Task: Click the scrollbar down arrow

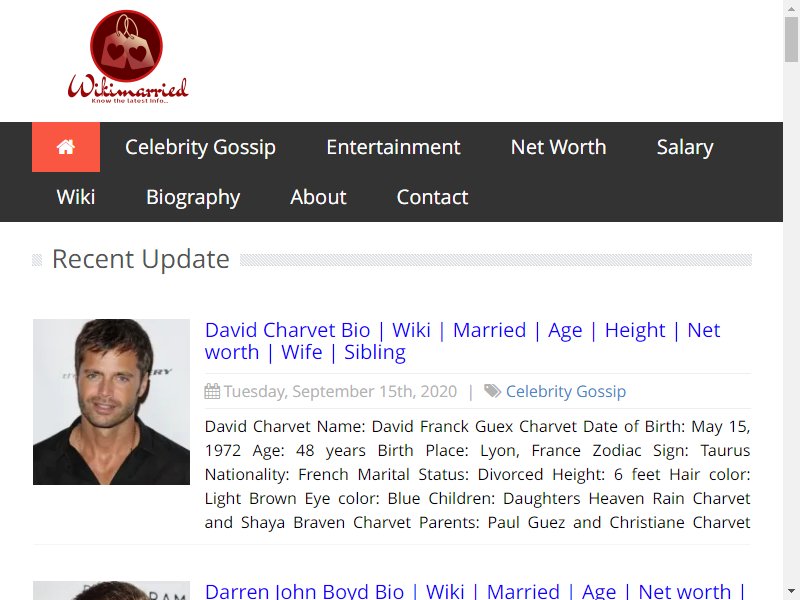Action: coord(791,592)
